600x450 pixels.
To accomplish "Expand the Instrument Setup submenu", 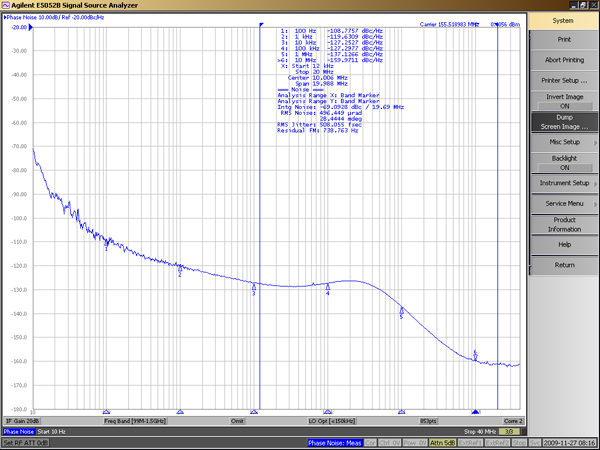I will click(564, 183).
